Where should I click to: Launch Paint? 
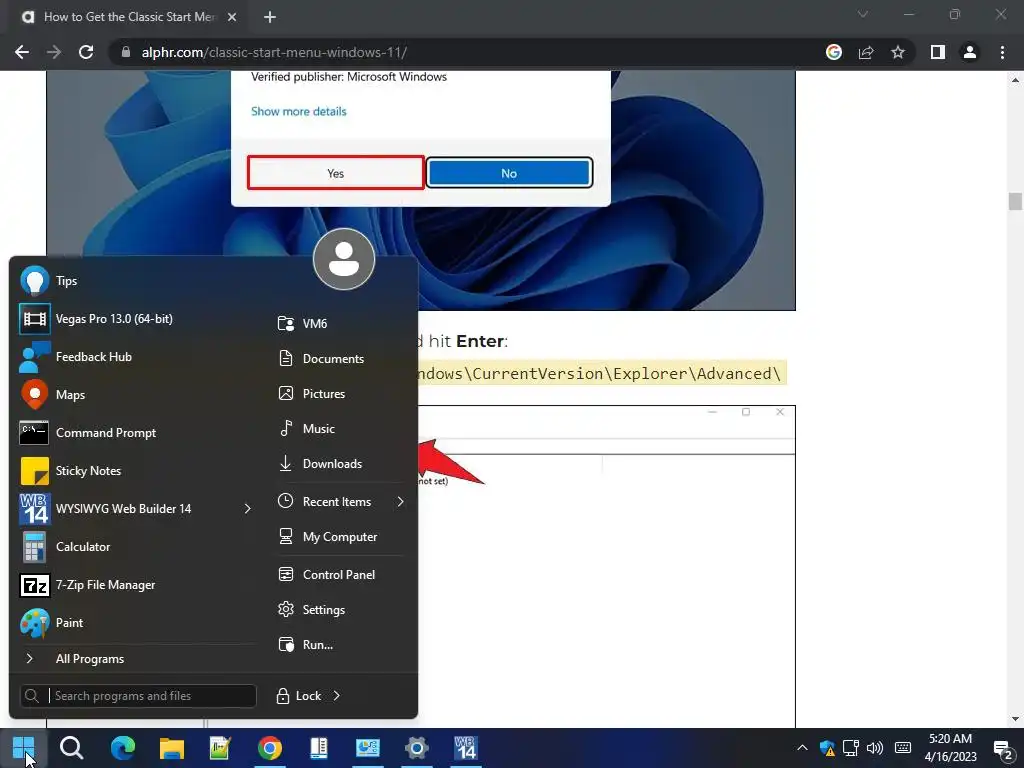pyautogui.click(x=135, y=622)
